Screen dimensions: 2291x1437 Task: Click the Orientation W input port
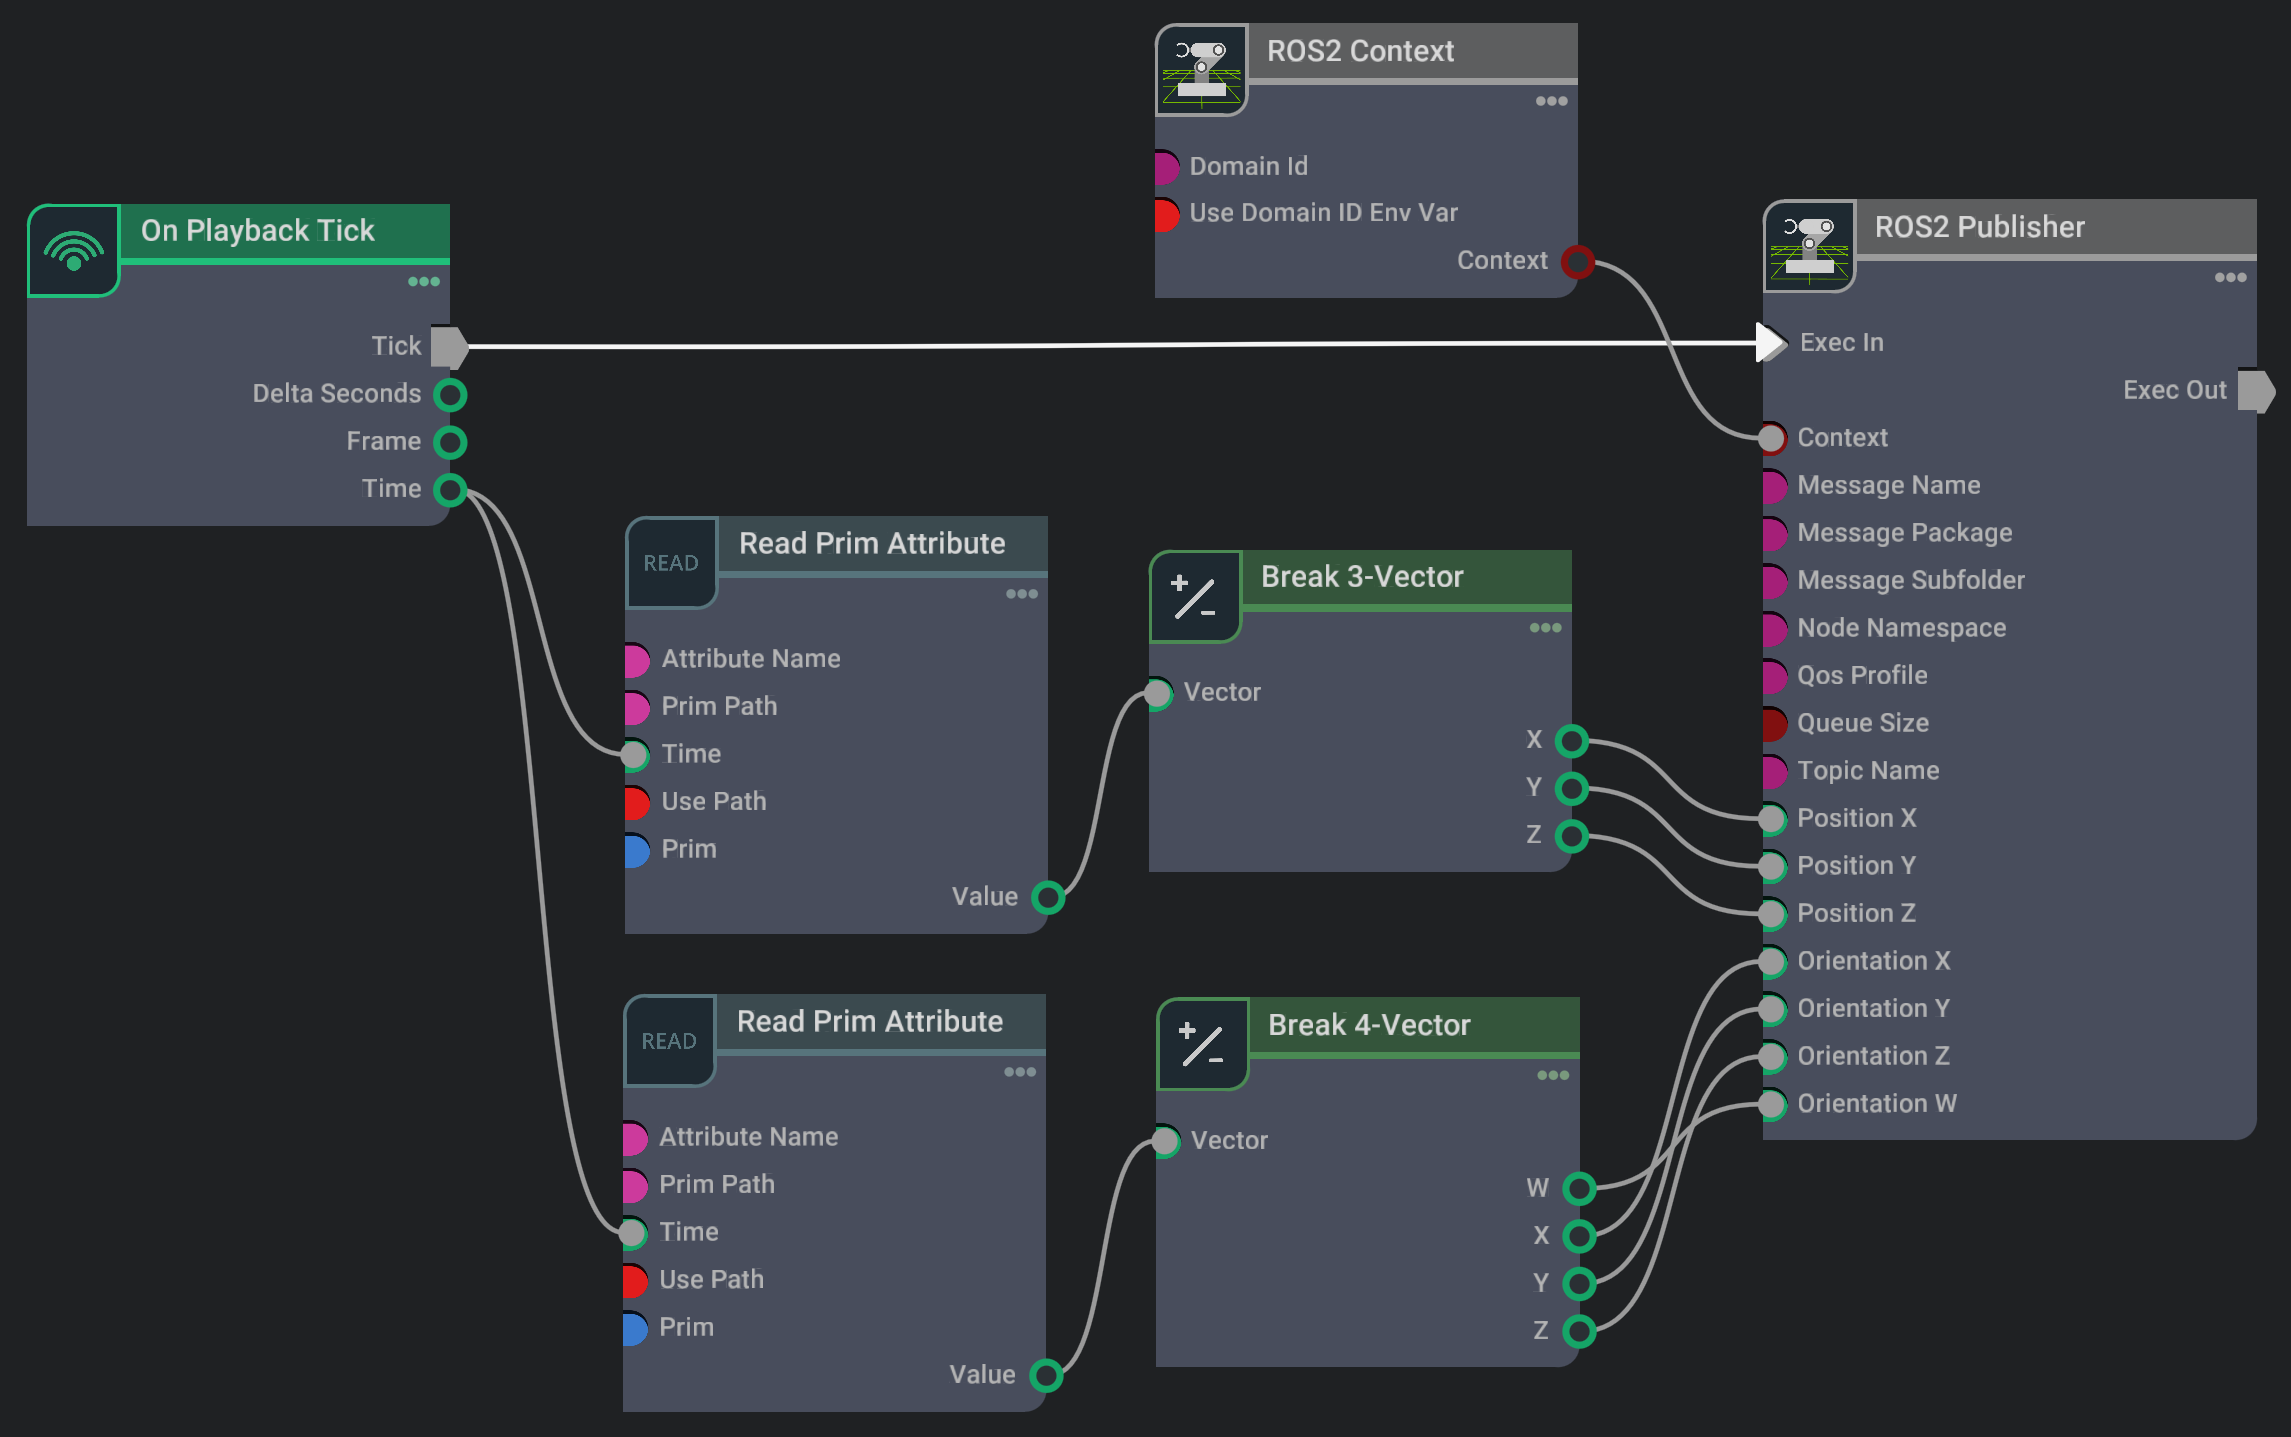(x=1772, y=1104)
